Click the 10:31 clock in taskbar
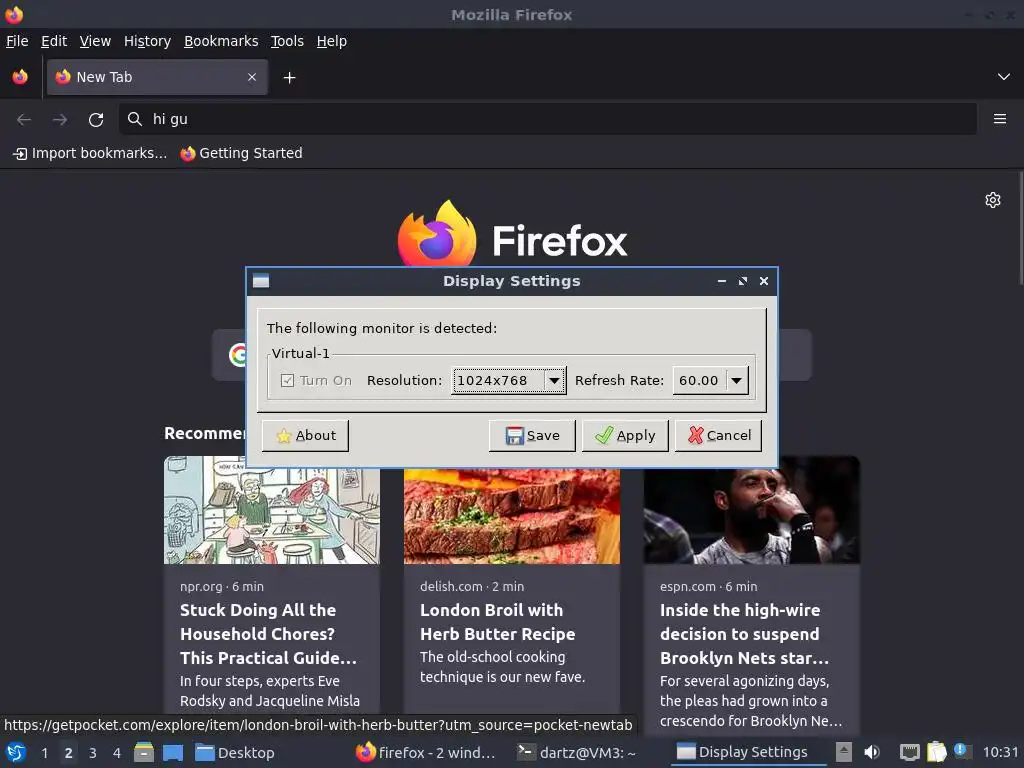 [1000, 752]
